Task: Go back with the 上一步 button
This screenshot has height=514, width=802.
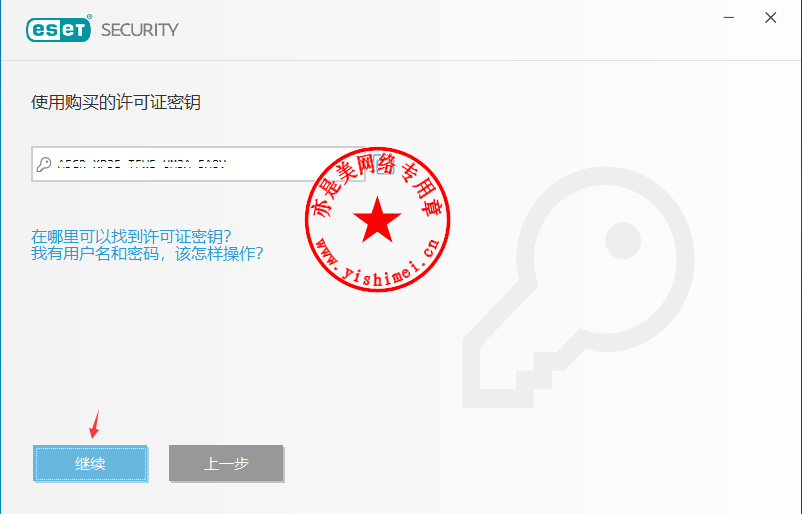Action: point(226,463)
